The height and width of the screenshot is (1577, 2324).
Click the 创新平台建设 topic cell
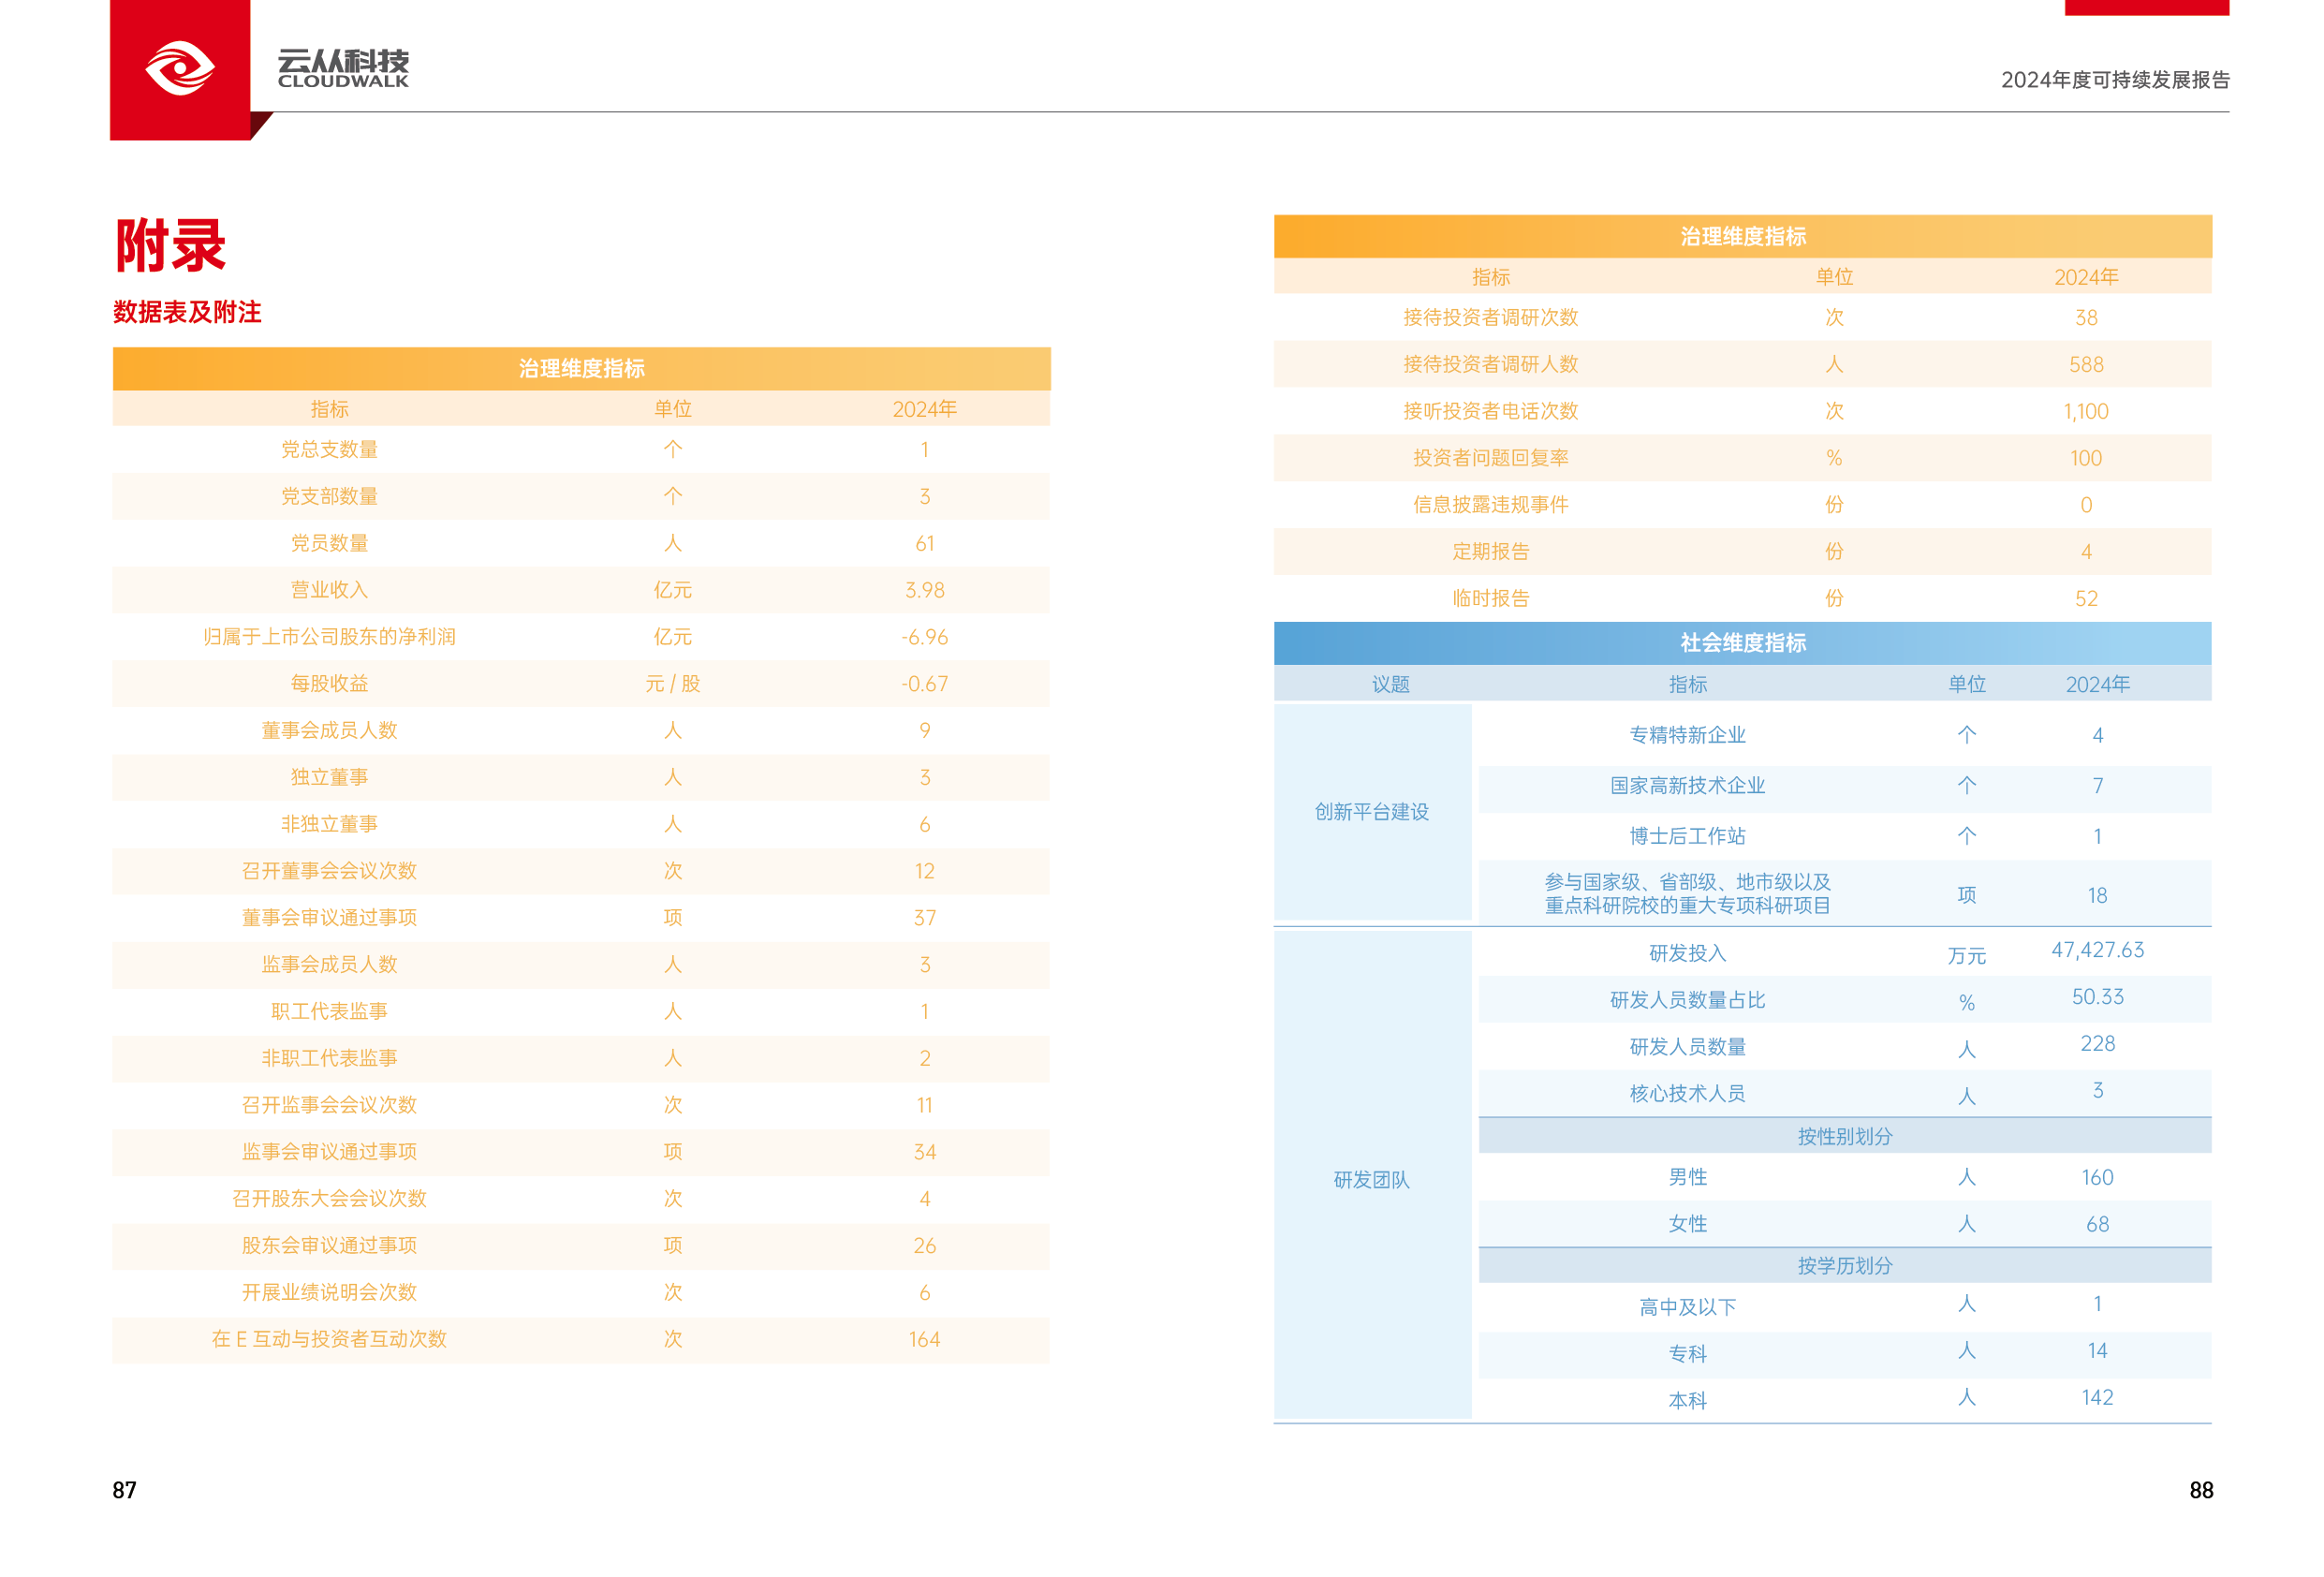pyautogui.click(x=1371, y=812)
